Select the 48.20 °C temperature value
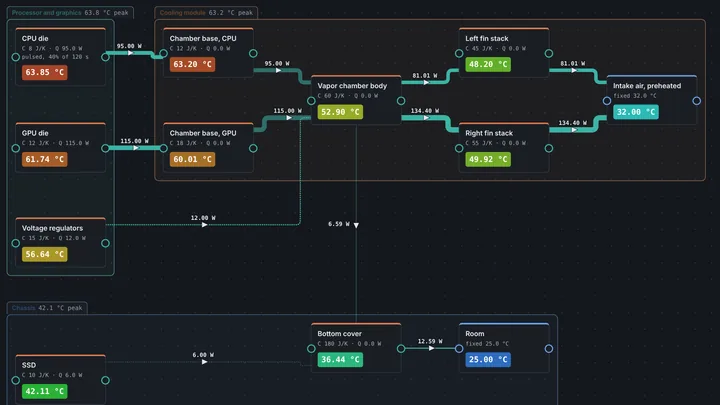This screenshot has width=720, height=405. tap(488, 64)
